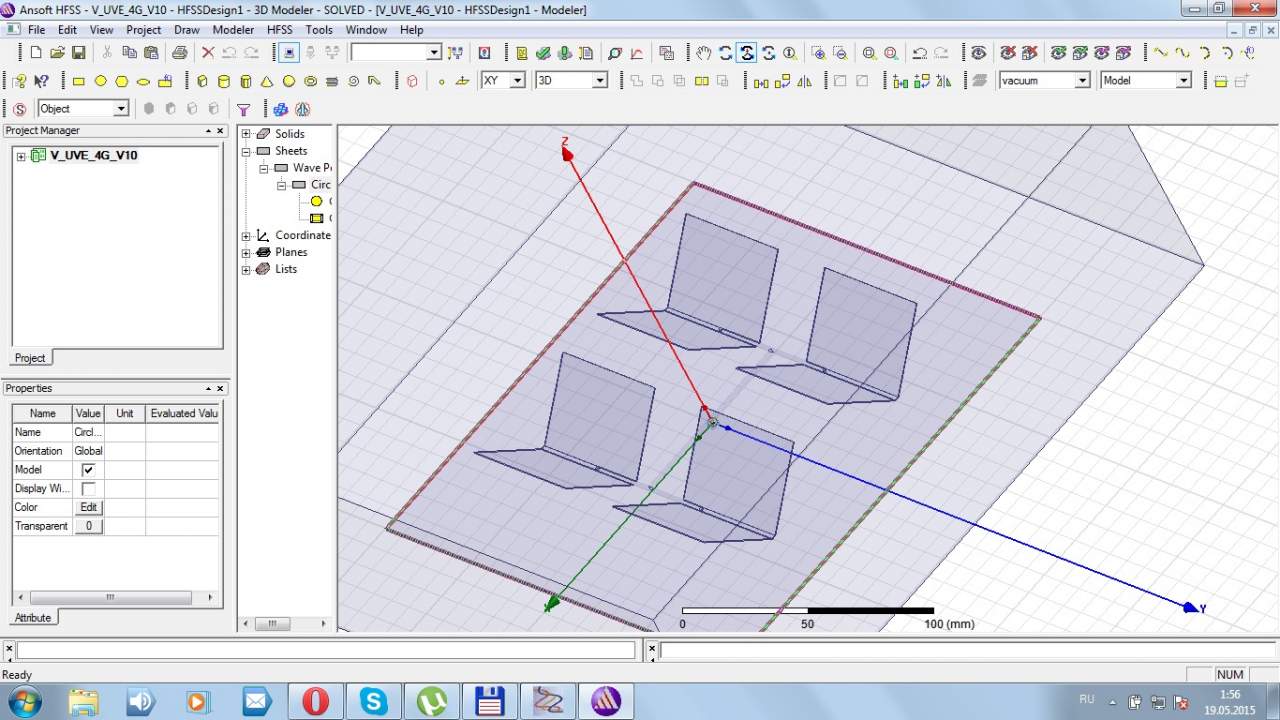
Task: Select the Draw helix tool
Action: pyautogui.click(x=332, y=81)
